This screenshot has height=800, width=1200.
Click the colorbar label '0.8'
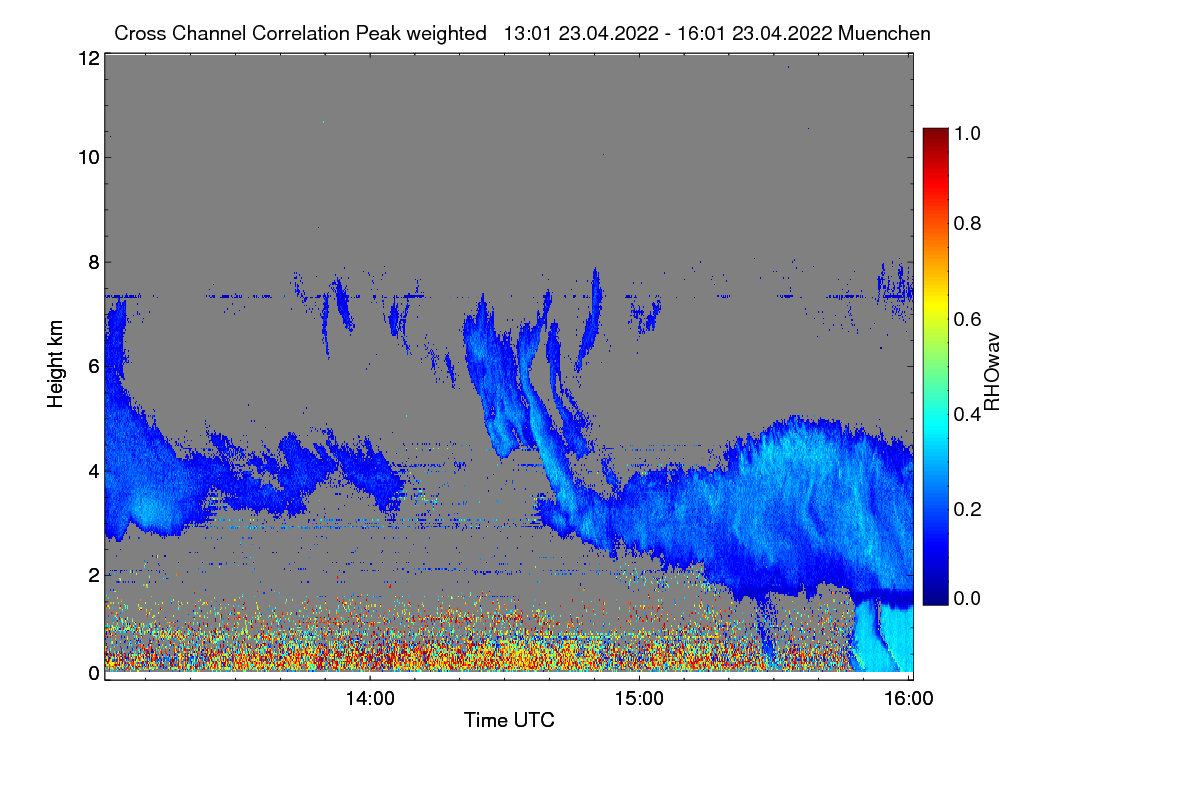point(968,224)
